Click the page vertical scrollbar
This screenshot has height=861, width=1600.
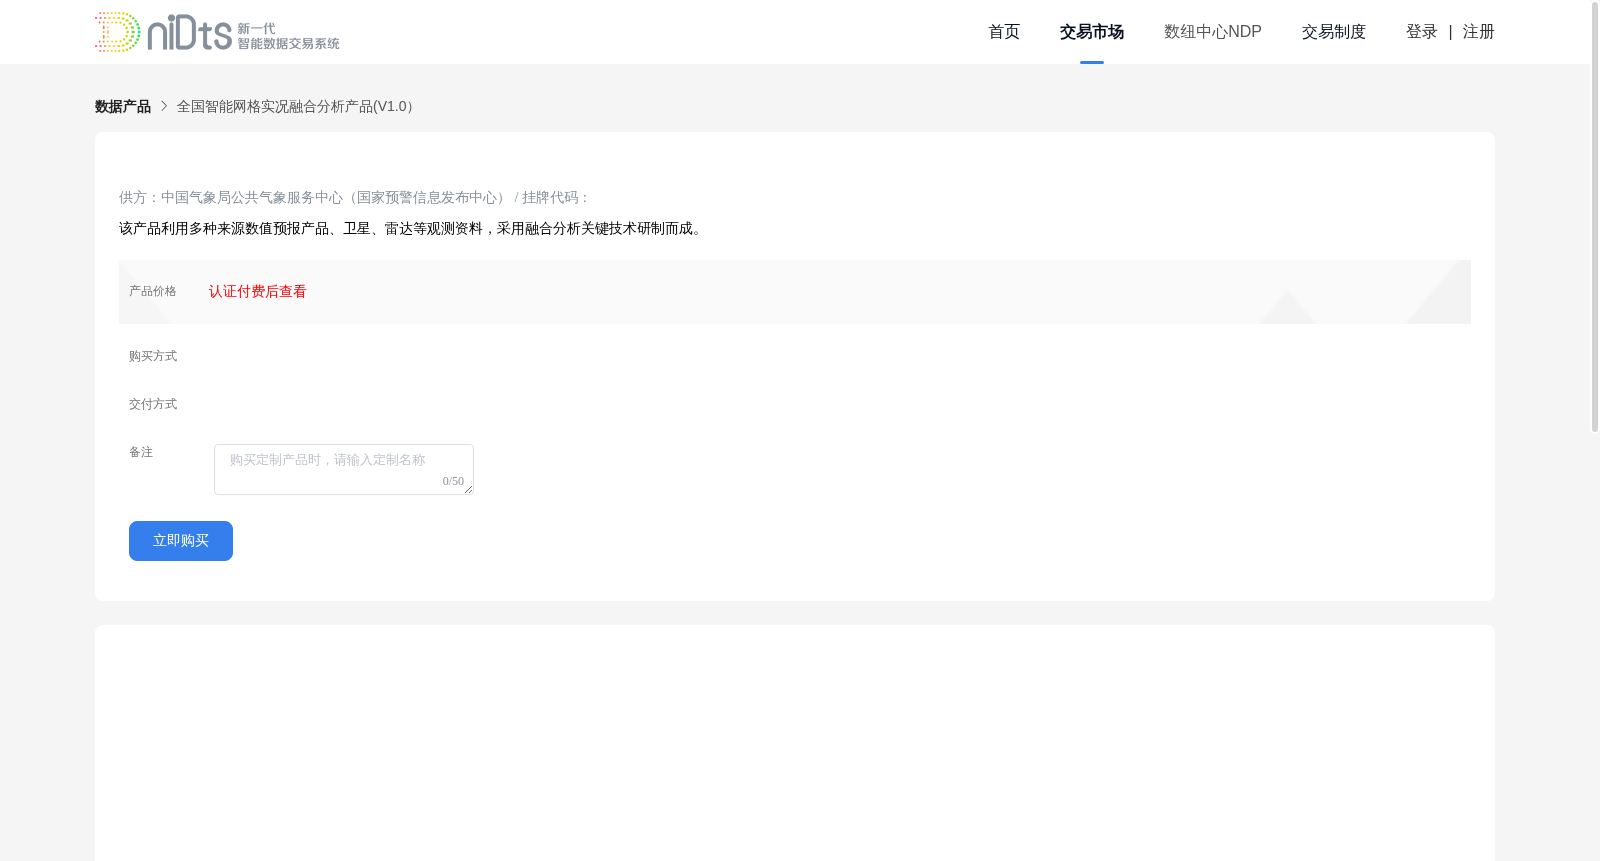coord(1595,216)
